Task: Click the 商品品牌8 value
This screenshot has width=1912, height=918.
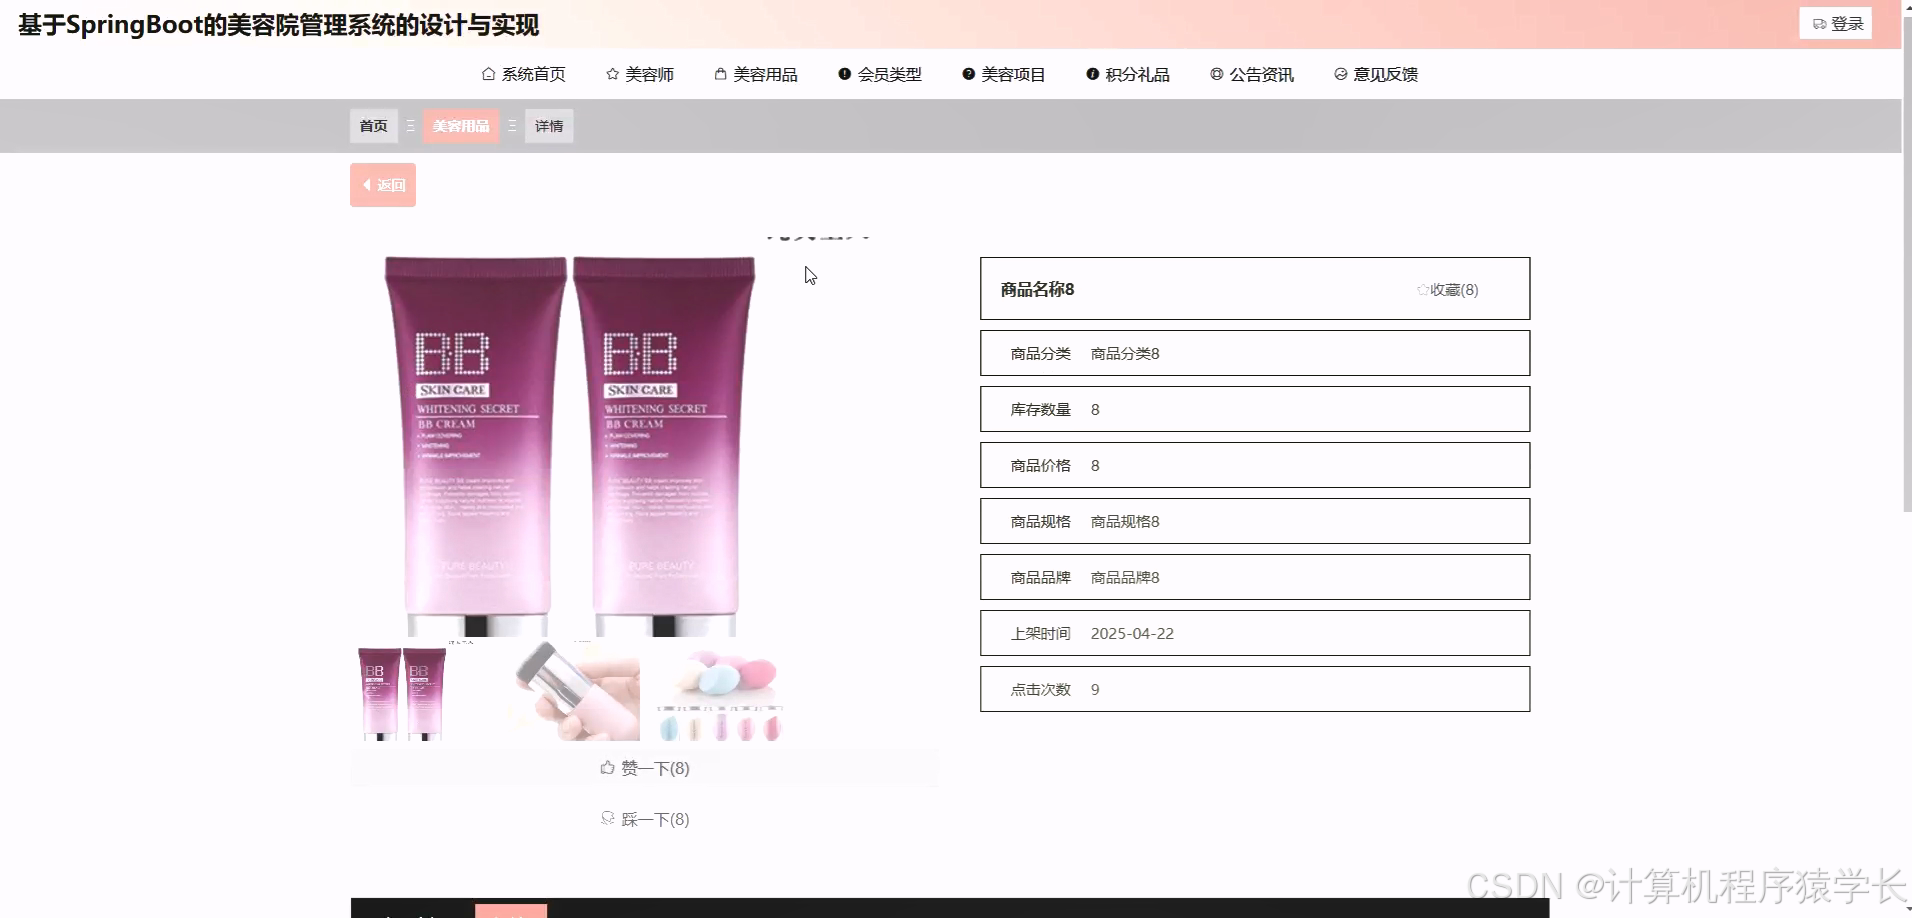Action: (x=1125, y=577)
